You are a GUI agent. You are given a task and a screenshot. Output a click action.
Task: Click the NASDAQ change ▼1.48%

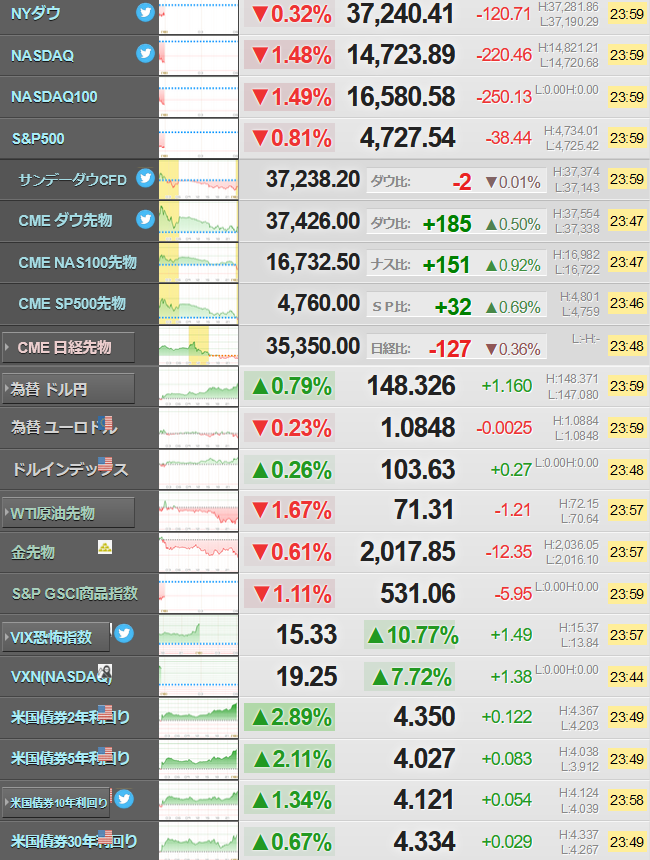click(290, 55)
